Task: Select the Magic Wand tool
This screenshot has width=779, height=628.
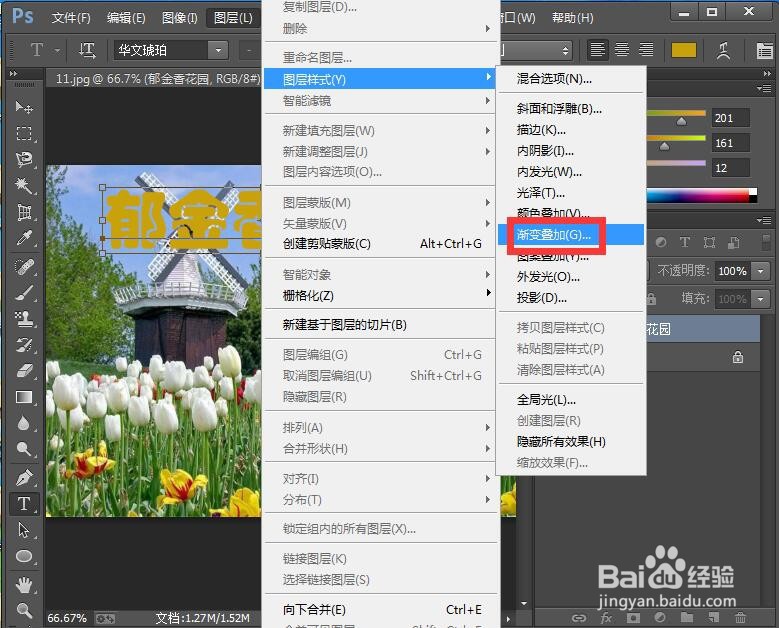Action: point(24,186)
